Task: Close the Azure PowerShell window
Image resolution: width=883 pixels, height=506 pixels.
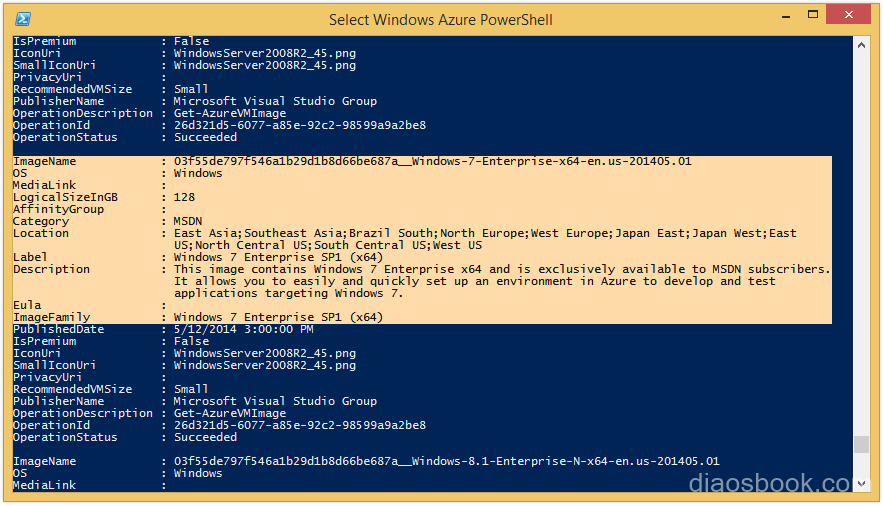Action: click(849, 15)
